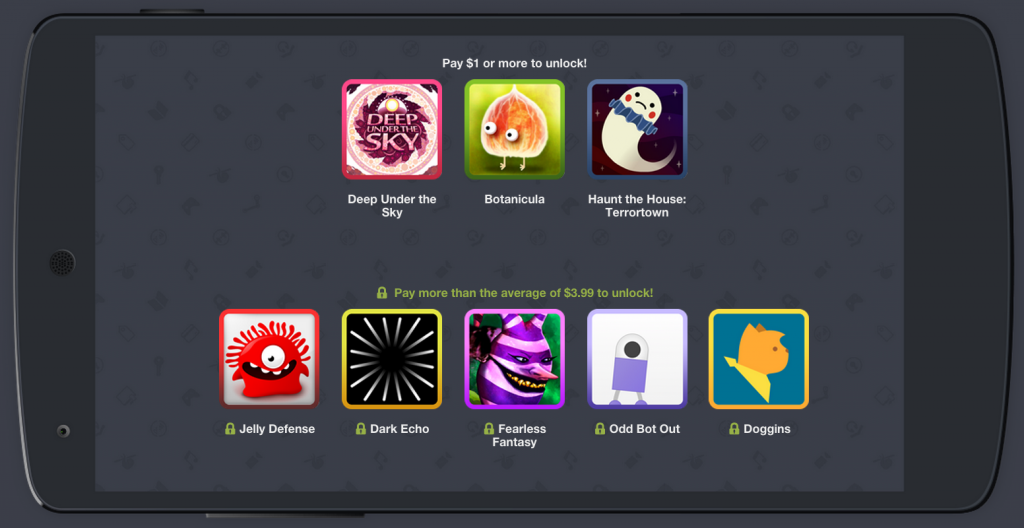Click the Deep Under the Sky caption

392,206
